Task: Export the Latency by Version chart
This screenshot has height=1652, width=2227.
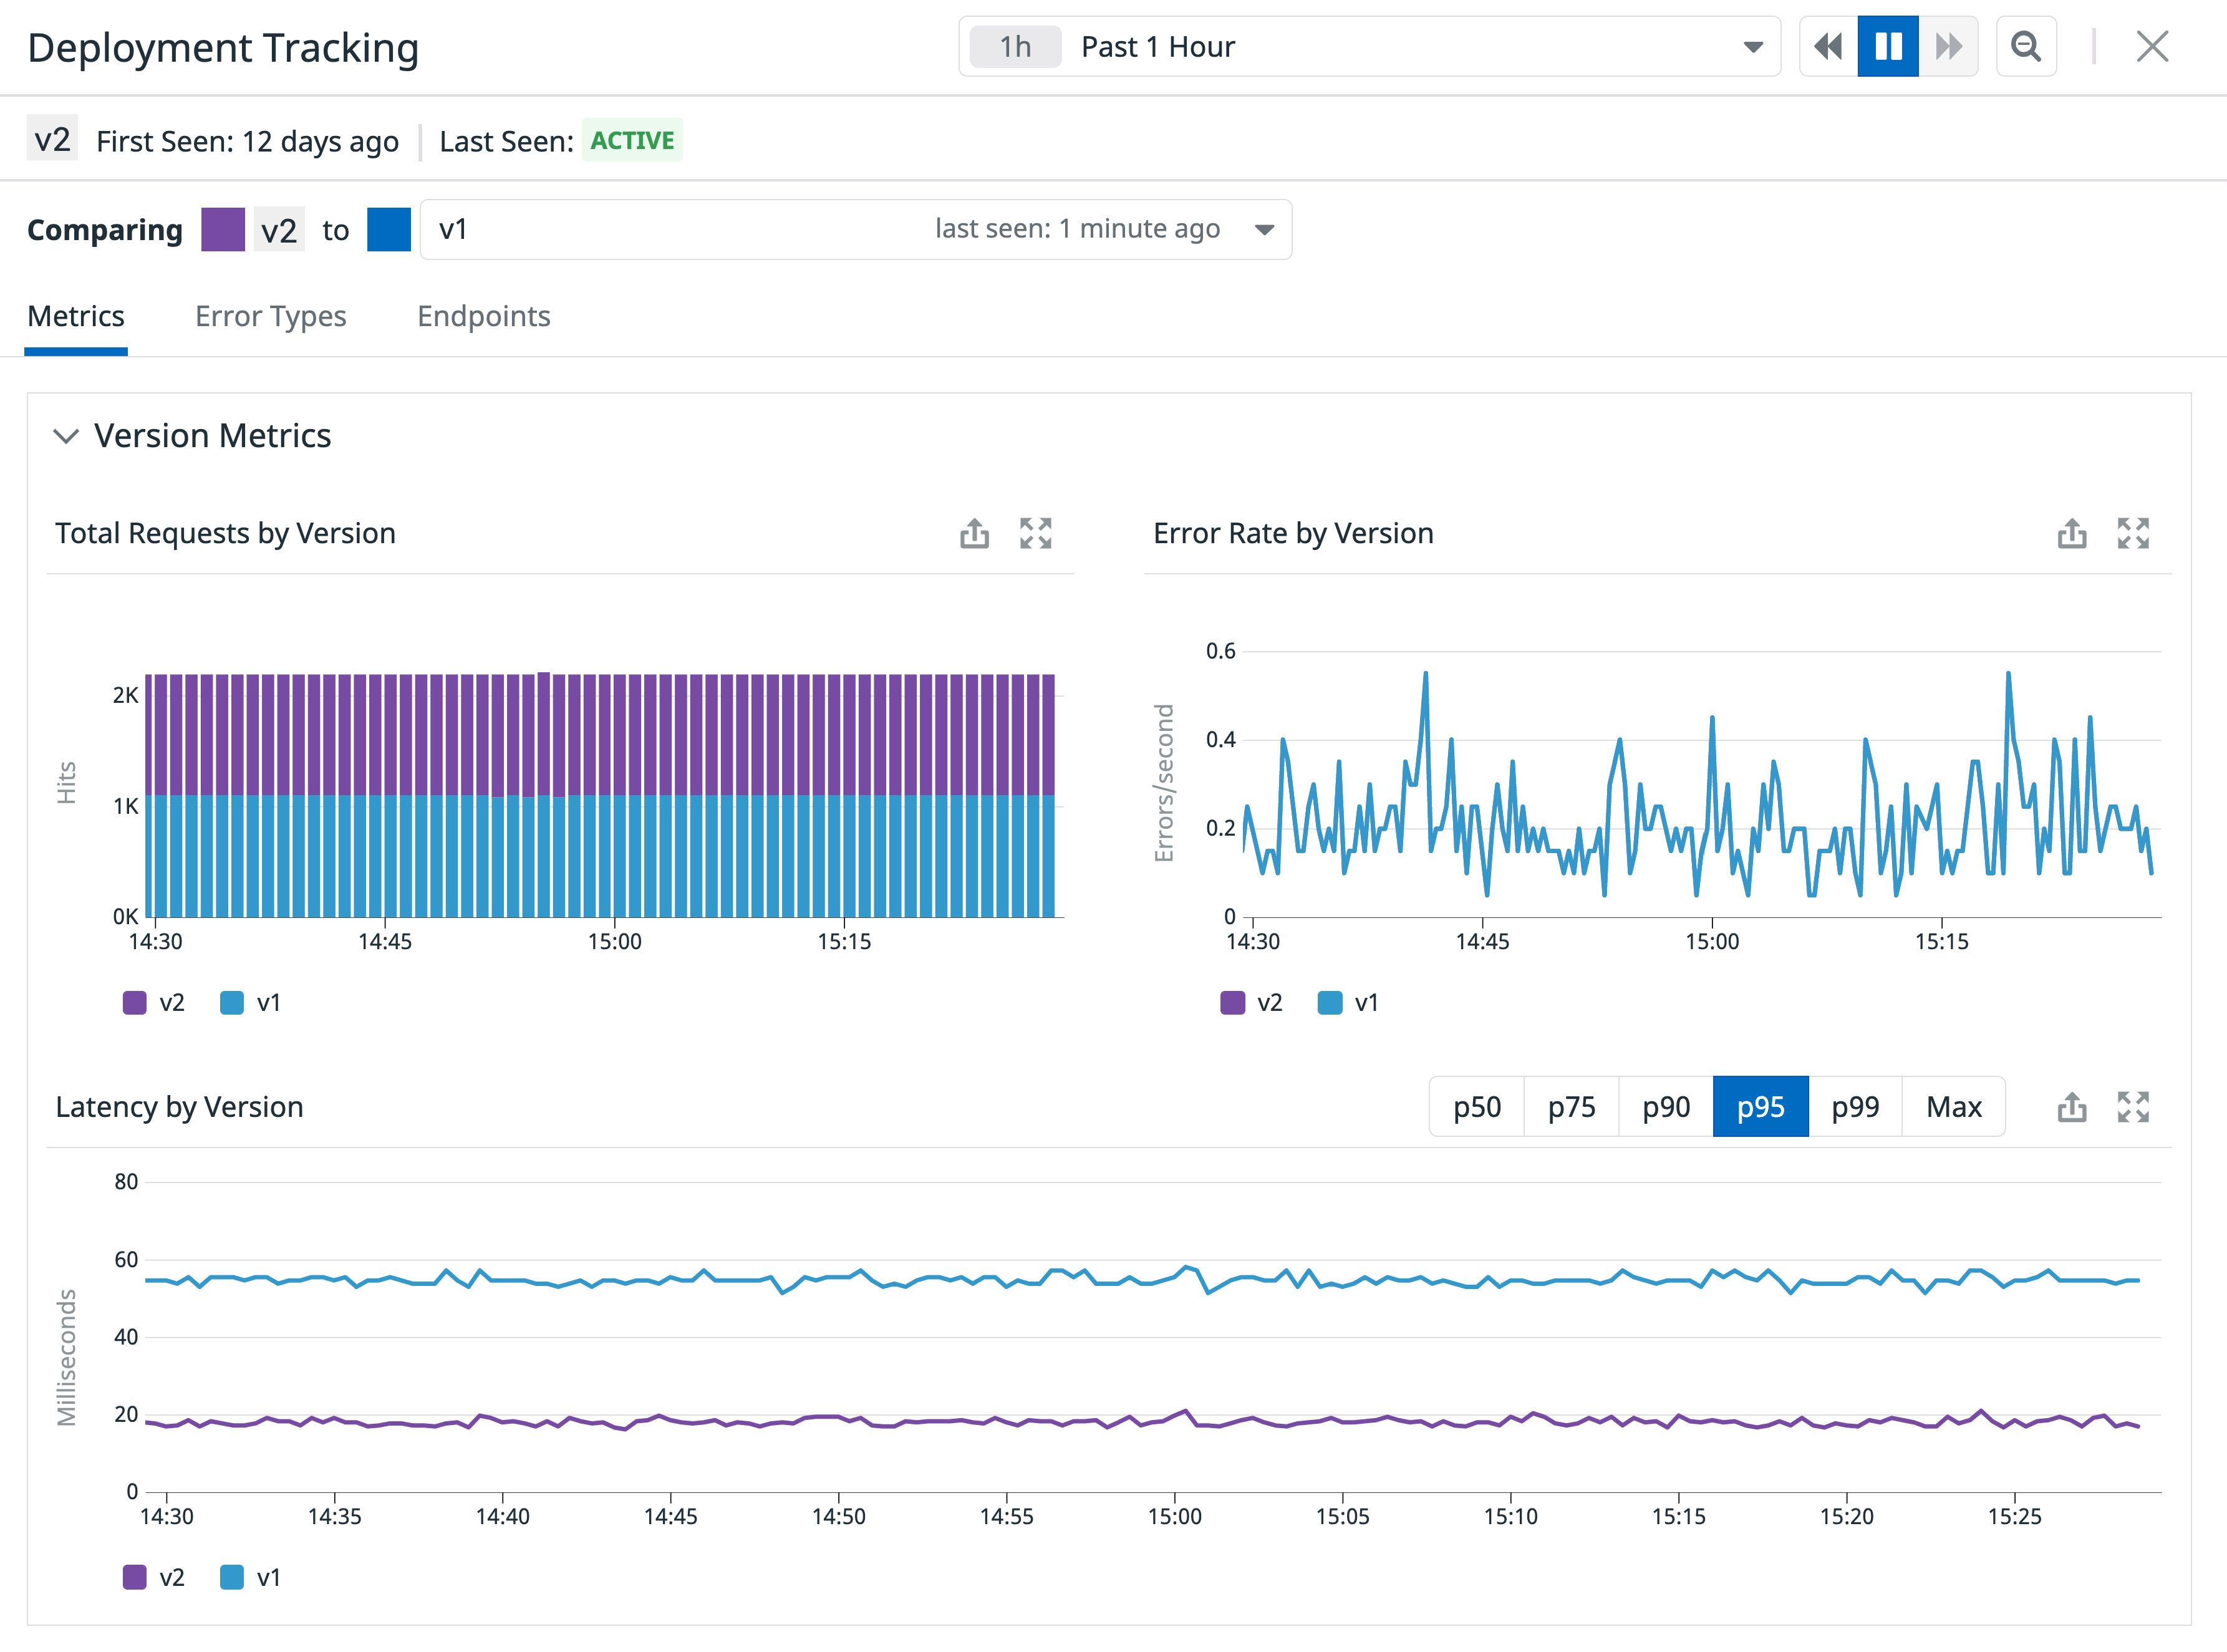Action: point(2071,1107)
